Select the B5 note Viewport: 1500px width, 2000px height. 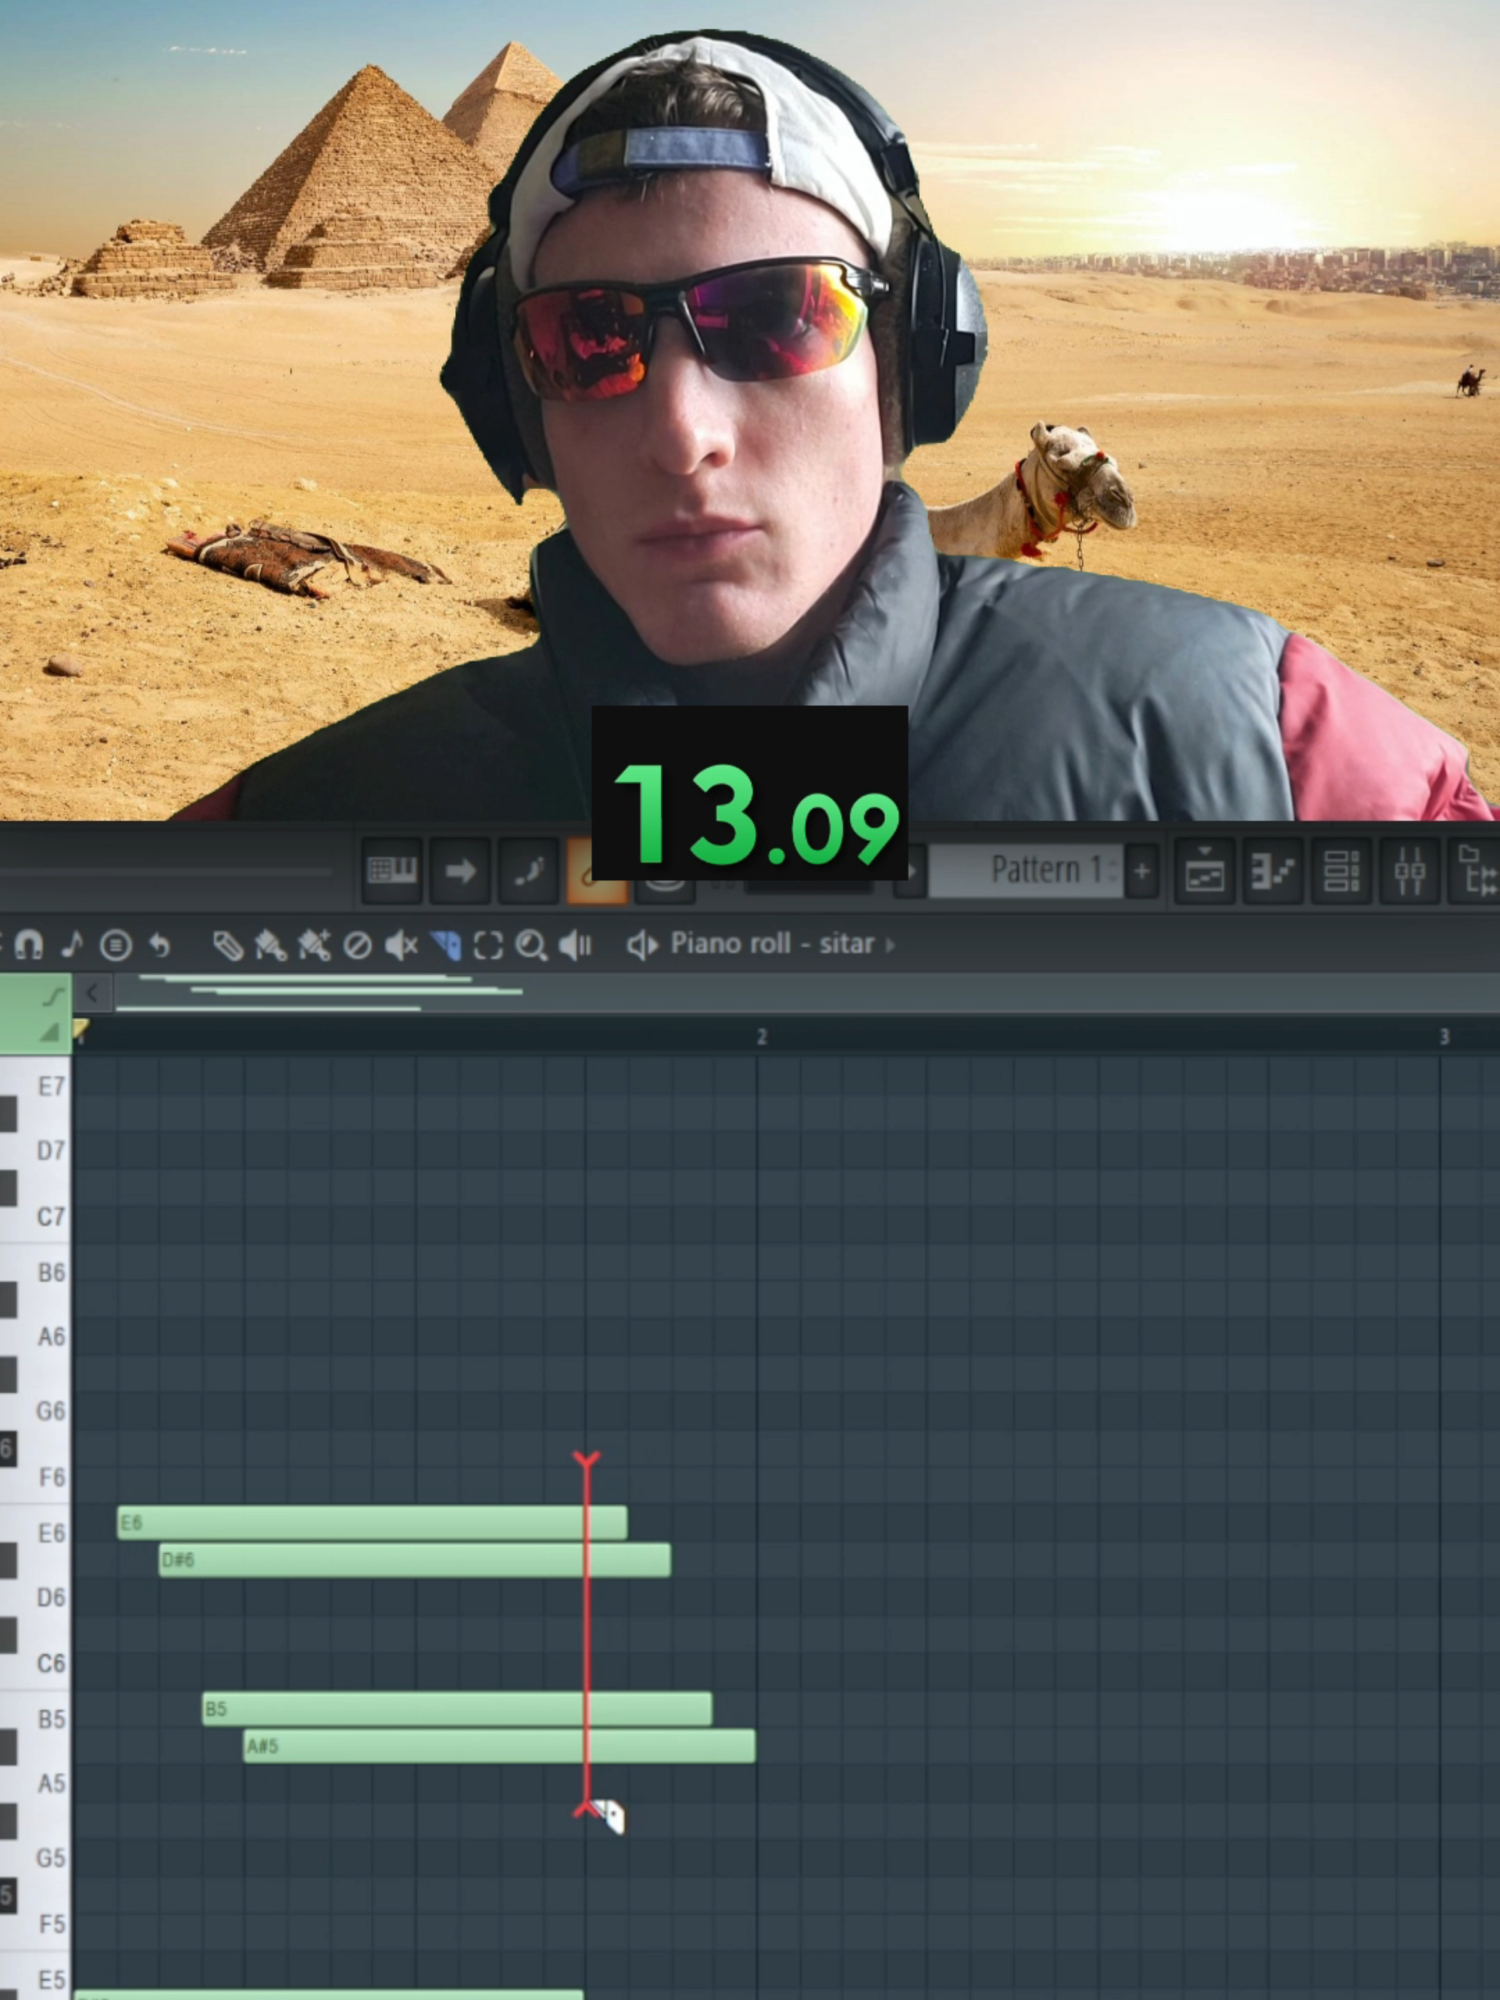pos(457,1709)
